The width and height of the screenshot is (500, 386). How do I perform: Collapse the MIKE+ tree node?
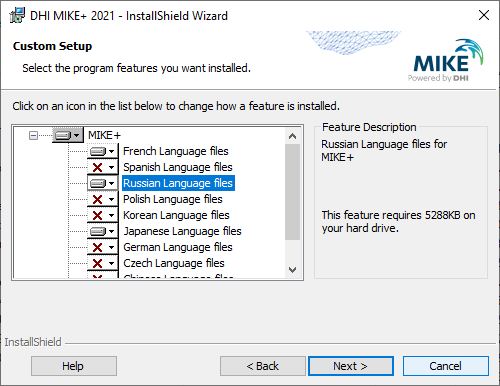tap(33, 135)
